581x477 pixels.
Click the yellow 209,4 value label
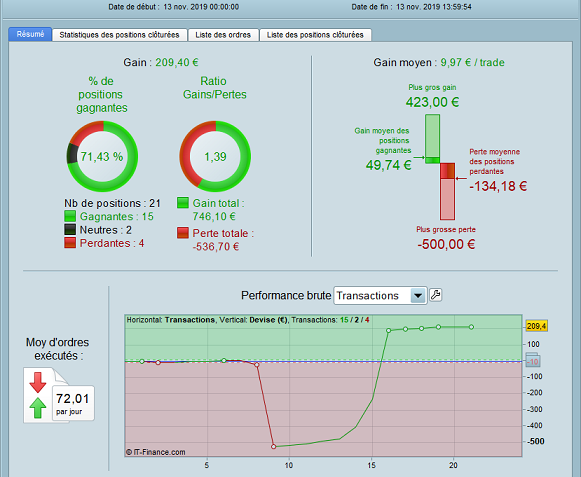coord(536,326)
